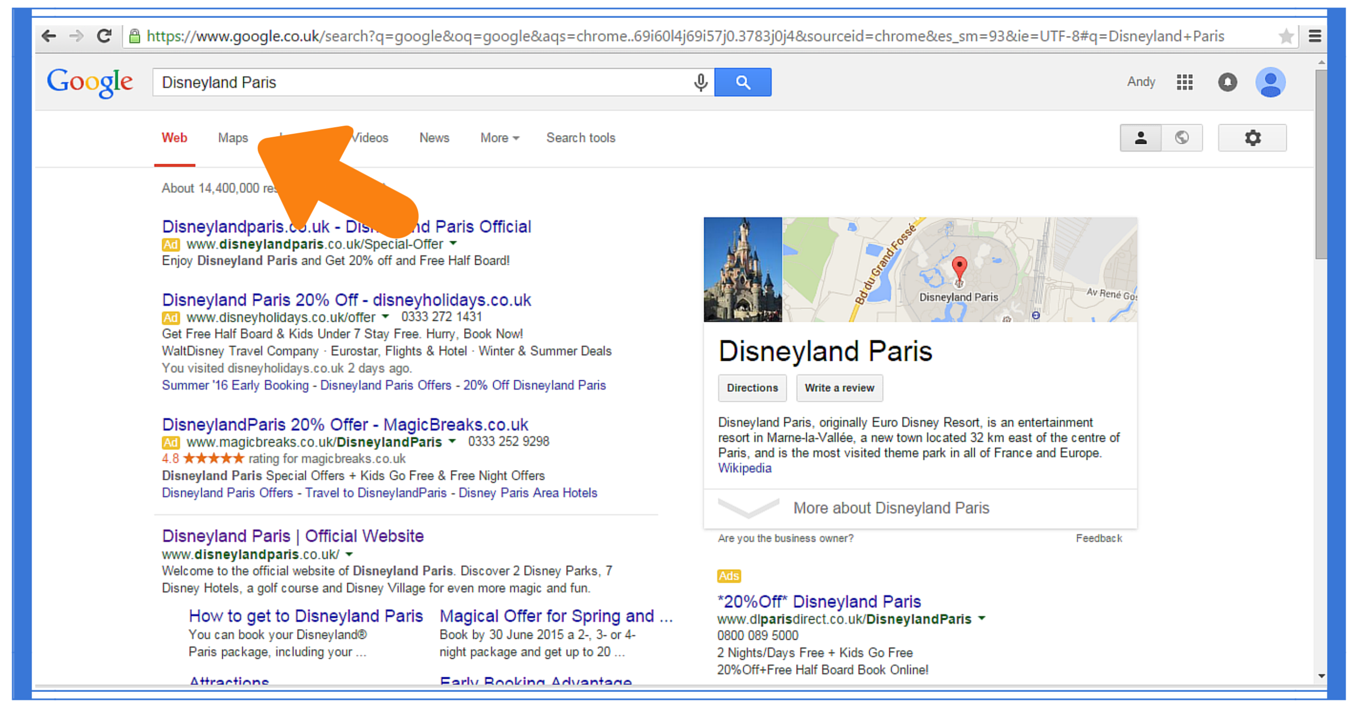Bookmark the page with the star icon
1350x720 pixels.
click(x=1286, y=36)
